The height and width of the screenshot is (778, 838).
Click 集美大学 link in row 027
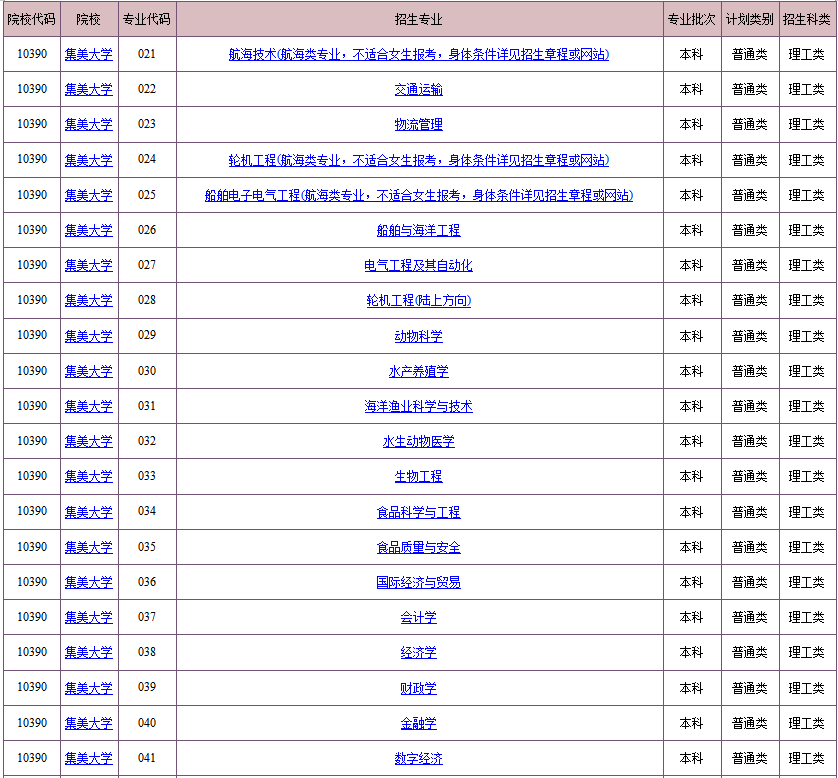click(x=89, y=266)
